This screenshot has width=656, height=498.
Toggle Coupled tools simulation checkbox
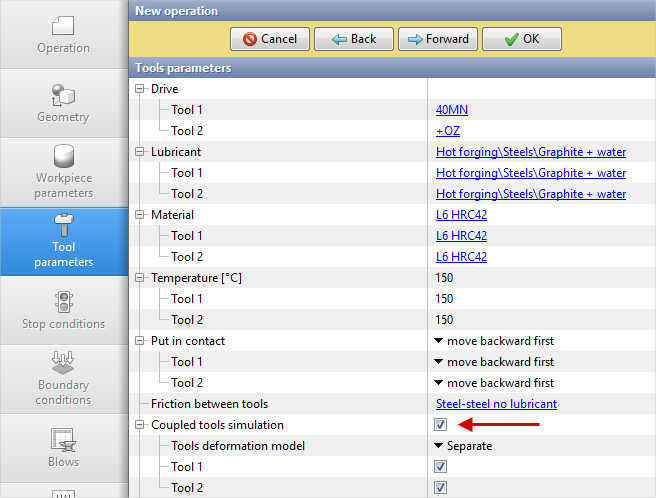[441, 425]
